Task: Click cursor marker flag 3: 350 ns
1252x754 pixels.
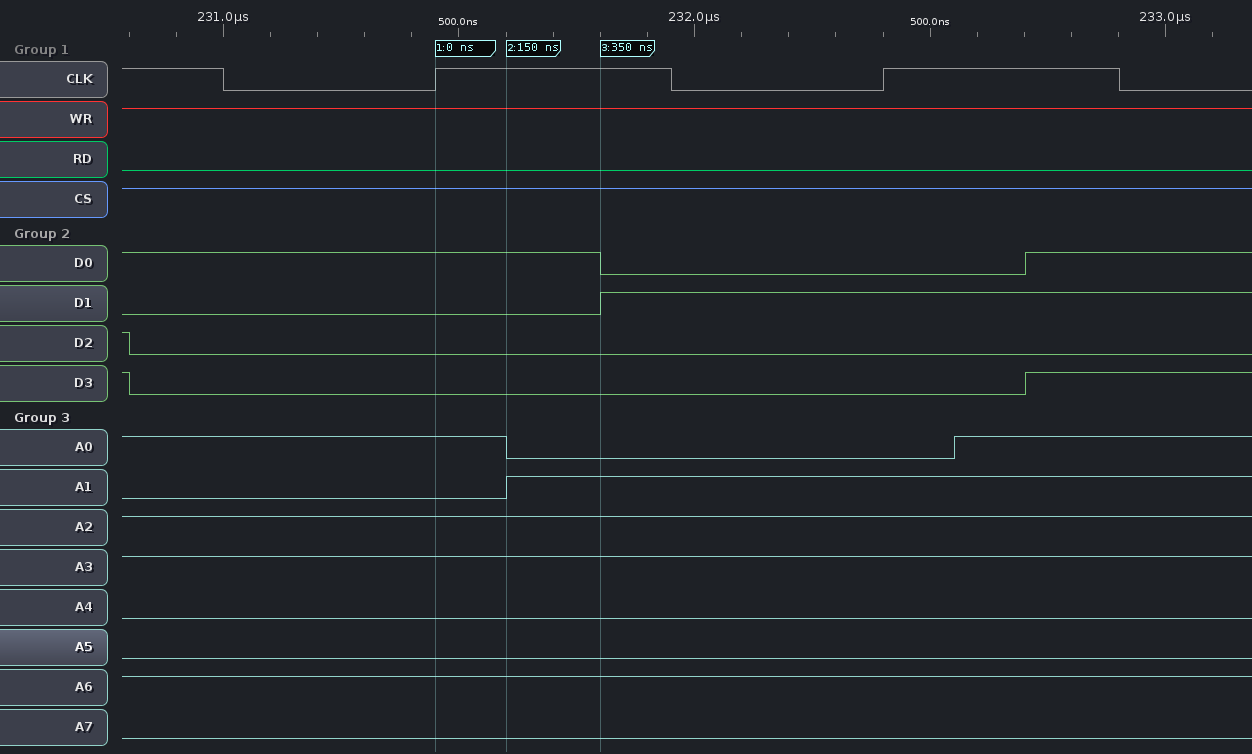Action: (627, 48)
